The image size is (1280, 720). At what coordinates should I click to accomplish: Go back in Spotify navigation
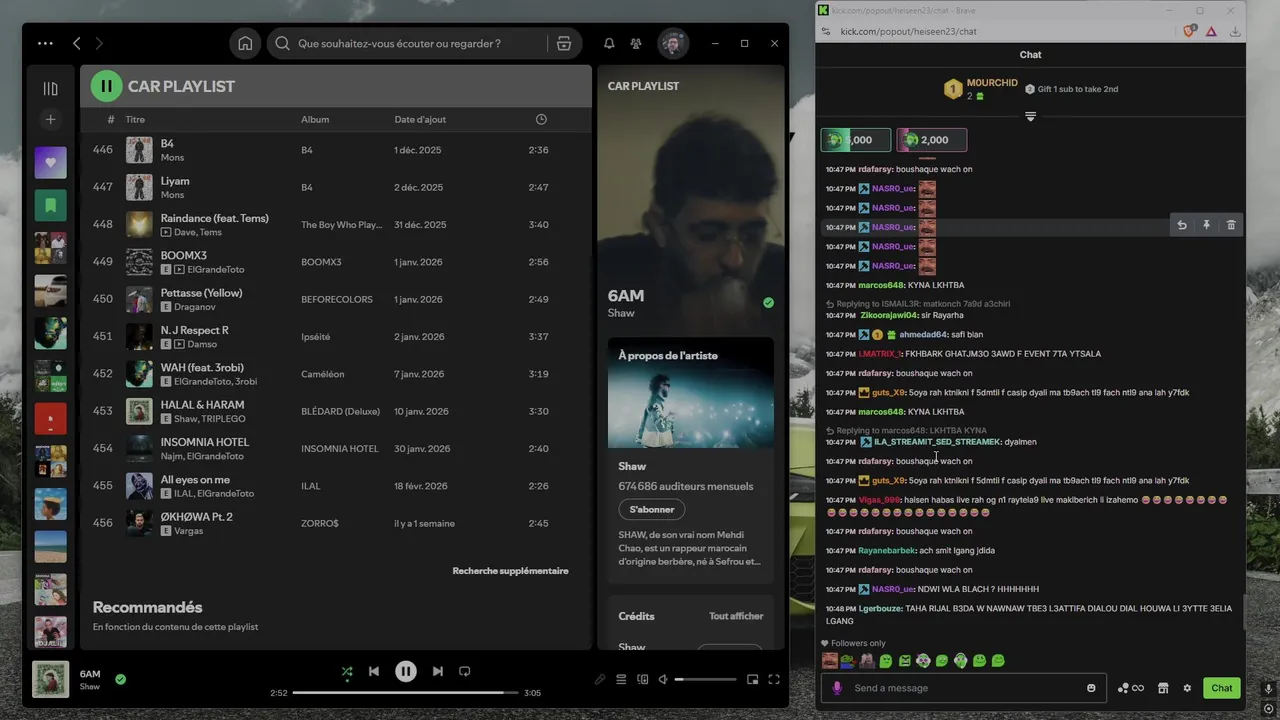coord(77,43)
